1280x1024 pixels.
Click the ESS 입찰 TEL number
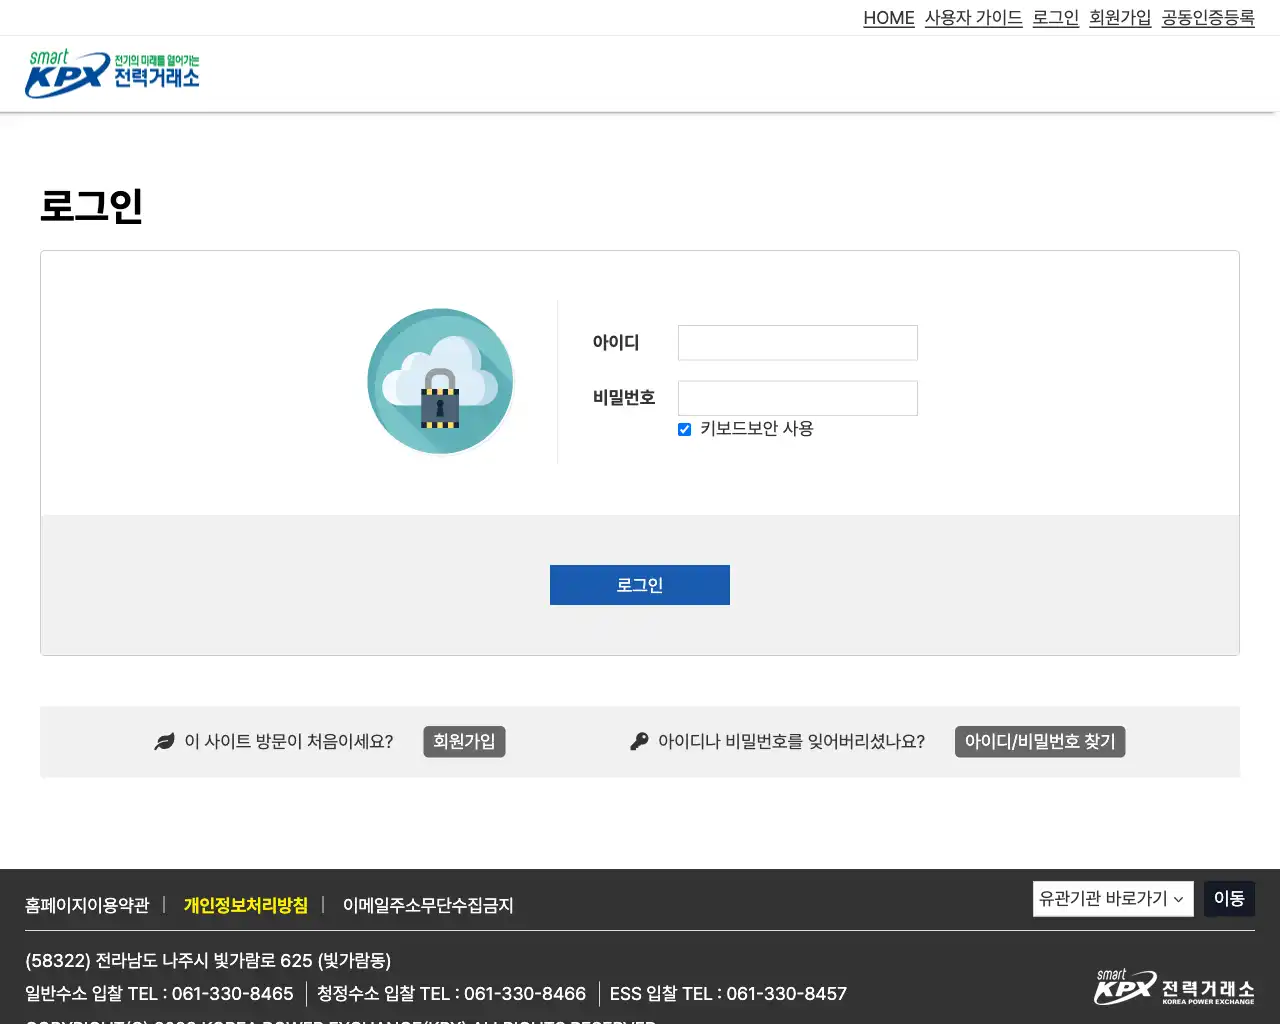point(787,993)
